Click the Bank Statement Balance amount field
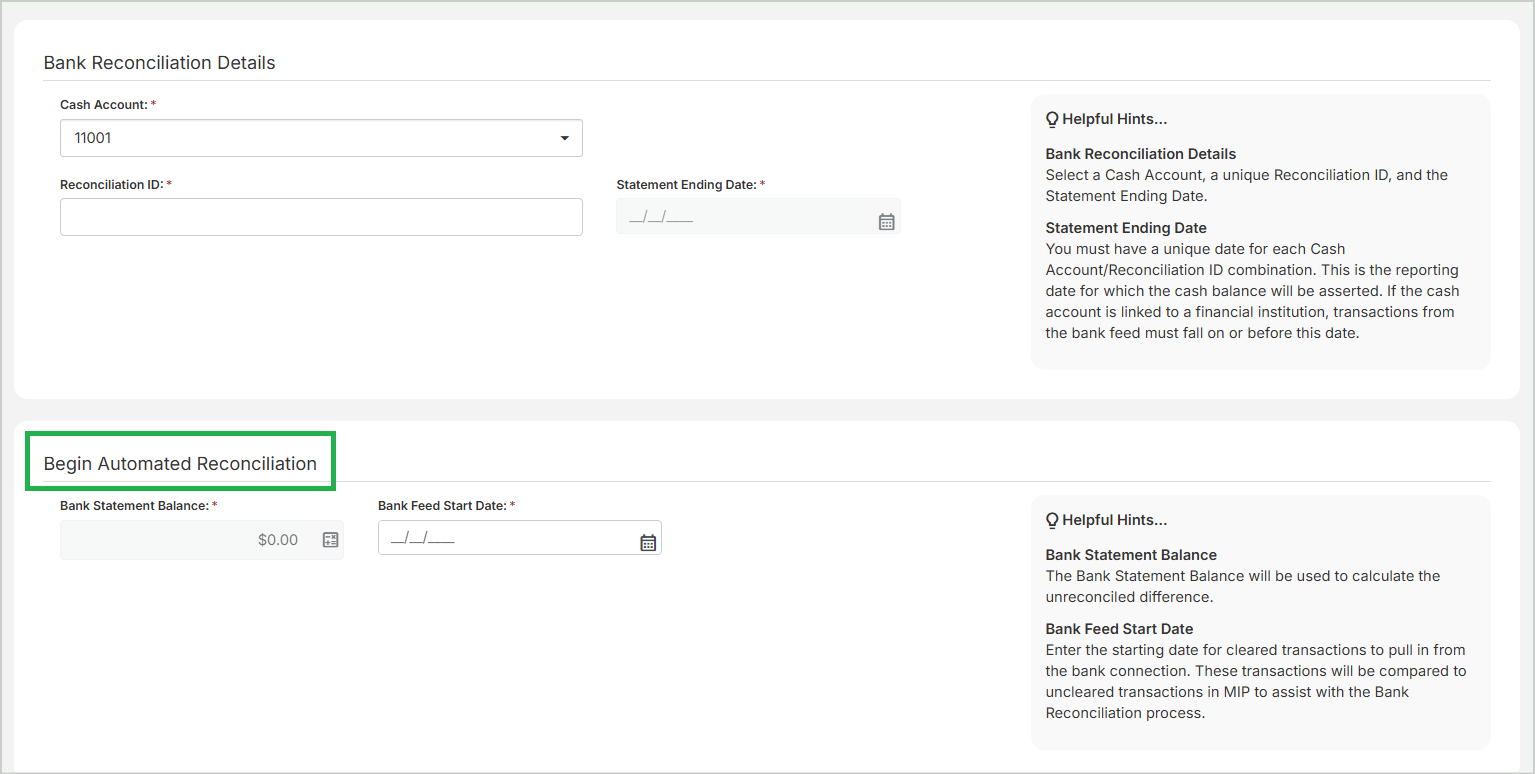The width and height of the screenshot is (1535, 774). point(190,540)
